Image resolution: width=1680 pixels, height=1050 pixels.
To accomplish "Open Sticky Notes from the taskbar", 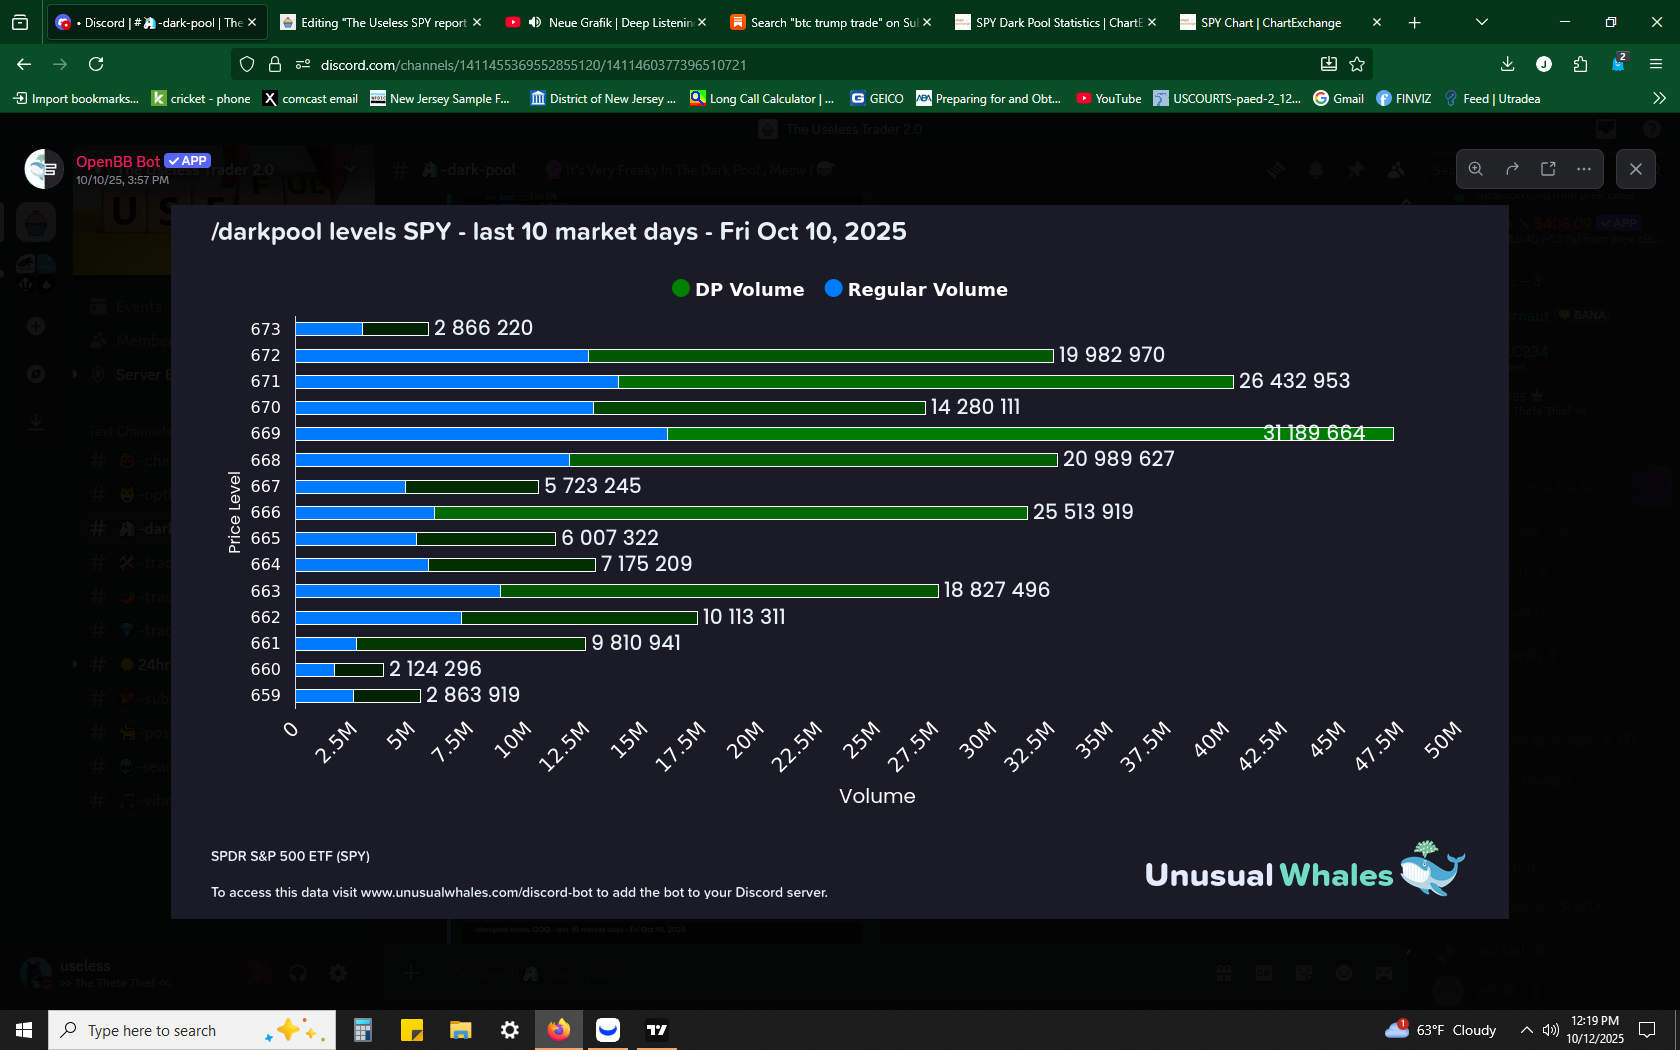I will (411, 1030).
